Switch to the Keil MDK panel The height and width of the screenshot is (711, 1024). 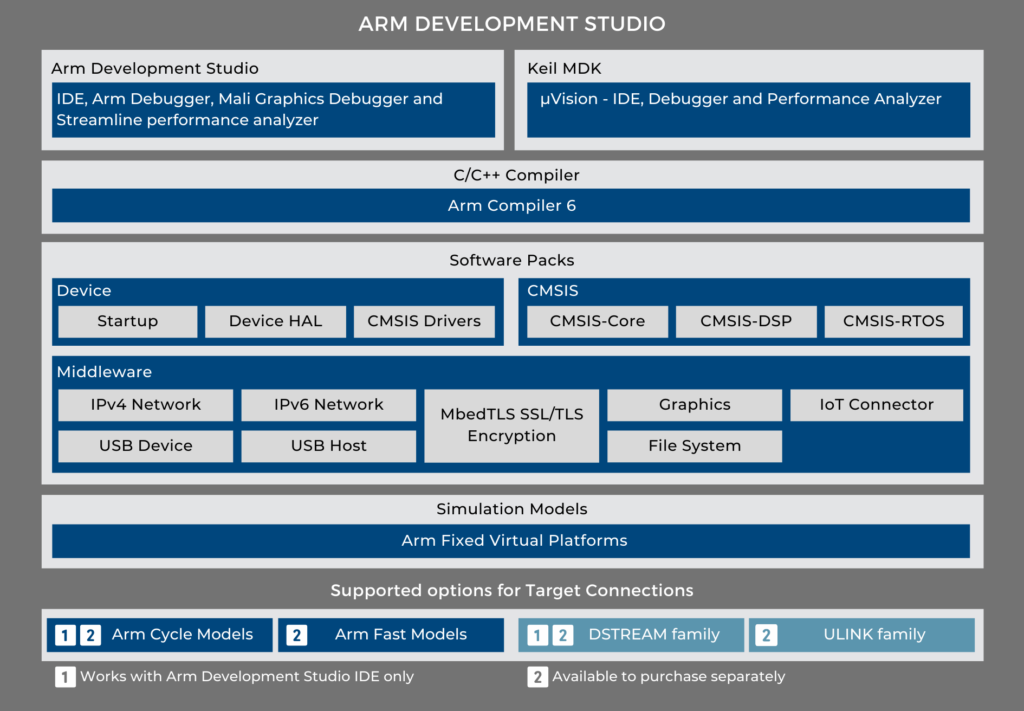click(748, 98)
